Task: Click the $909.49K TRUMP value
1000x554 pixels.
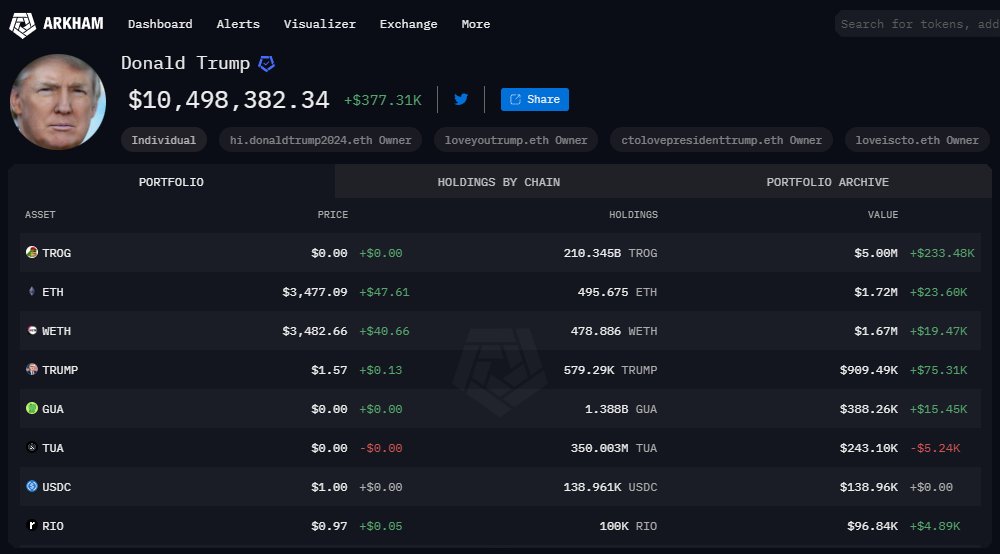Action: click(869, 370)
